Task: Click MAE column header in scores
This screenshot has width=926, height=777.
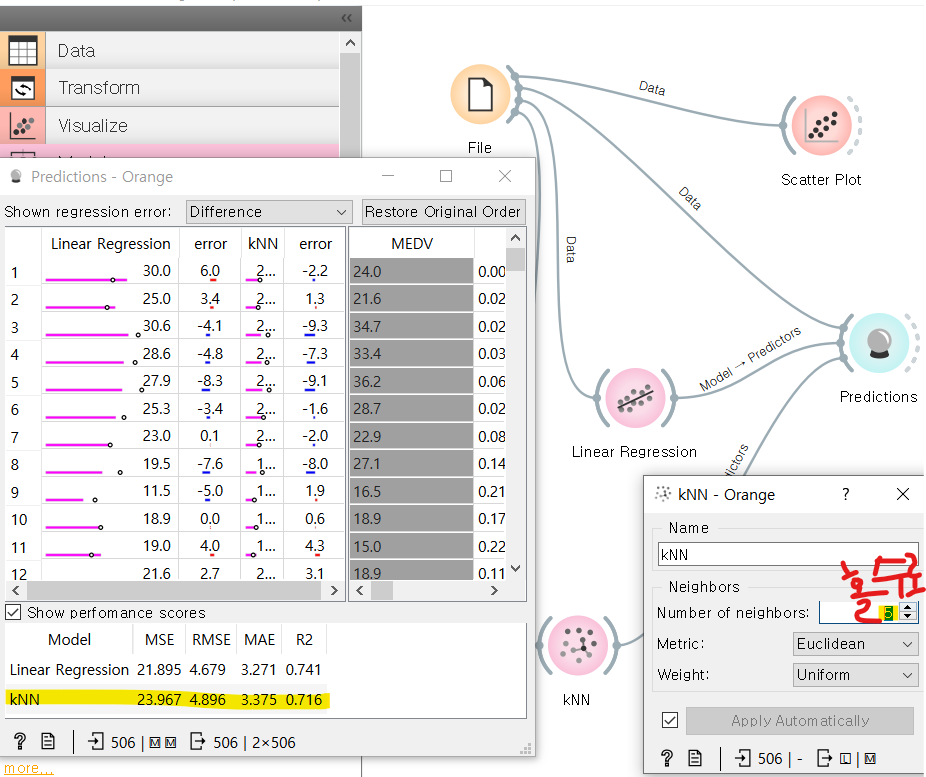Action: coord(259,640)
